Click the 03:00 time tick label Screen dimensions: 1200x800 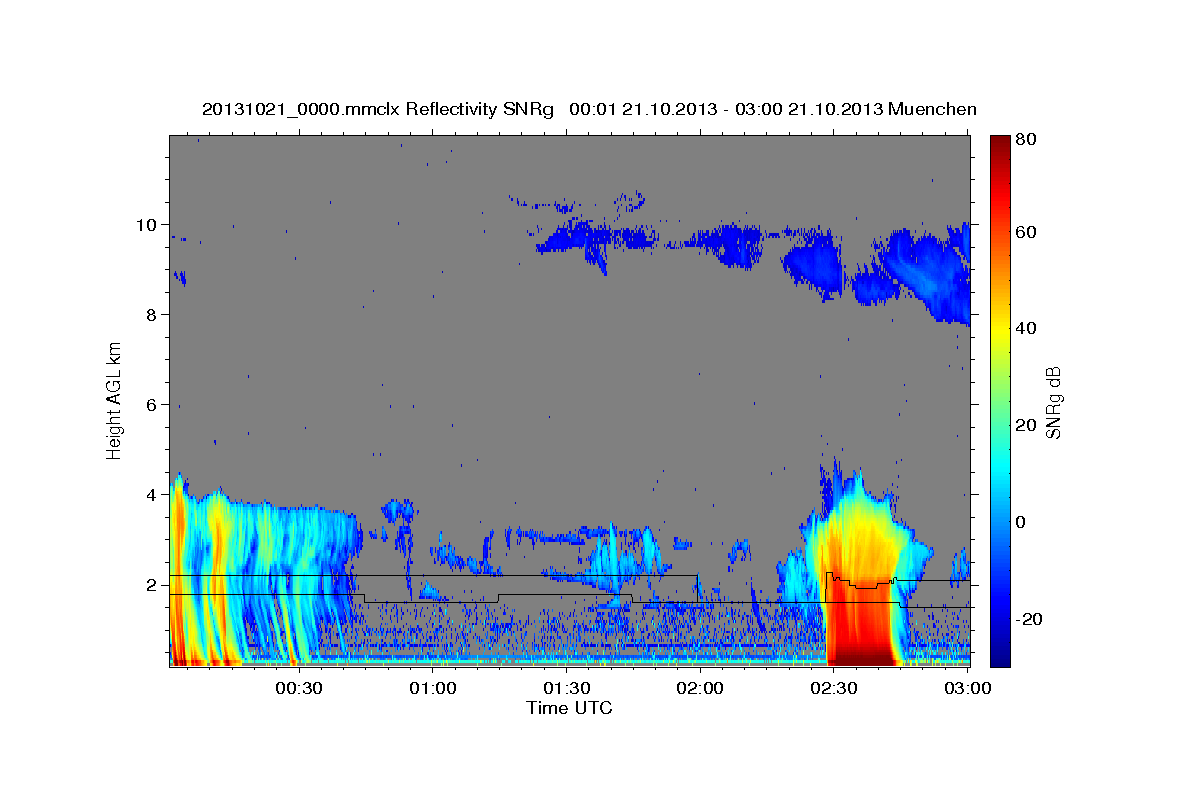pos(967,688)
